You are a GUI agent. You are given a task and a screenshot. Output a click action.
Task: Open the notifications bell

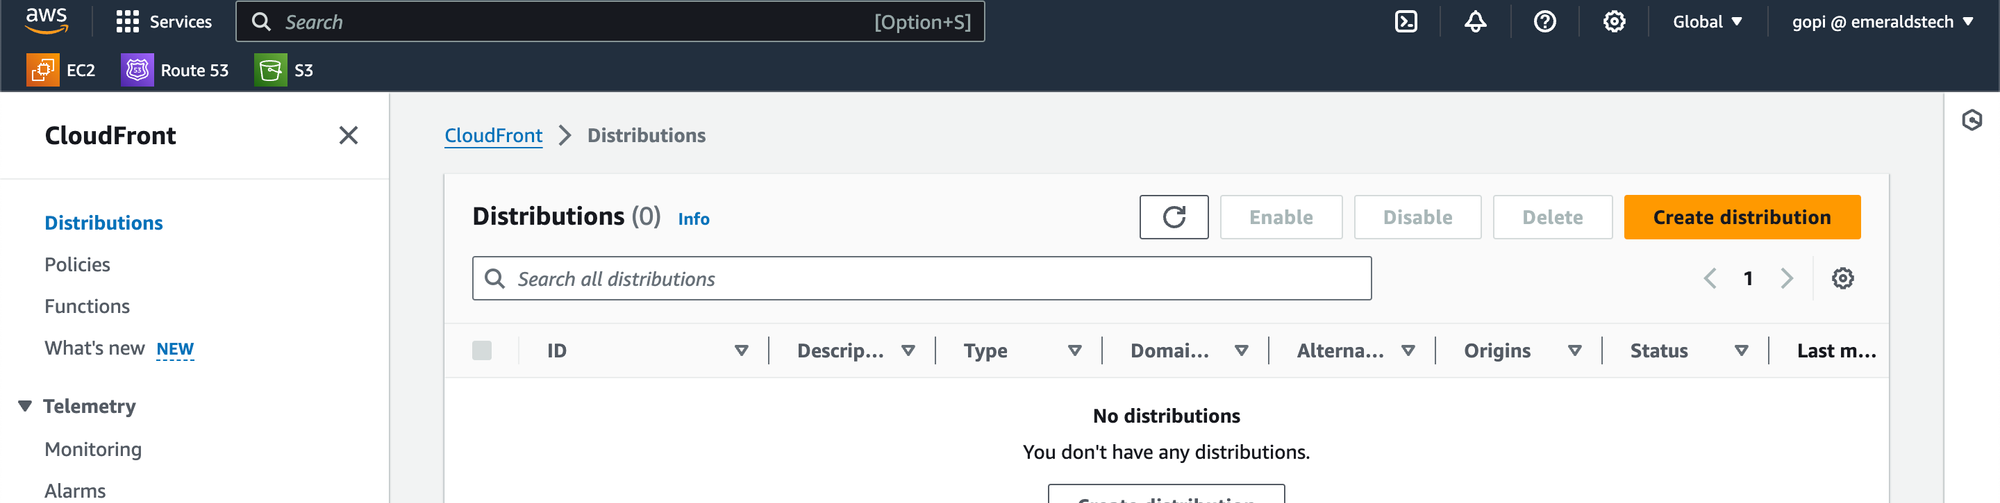coord(1475,21)
